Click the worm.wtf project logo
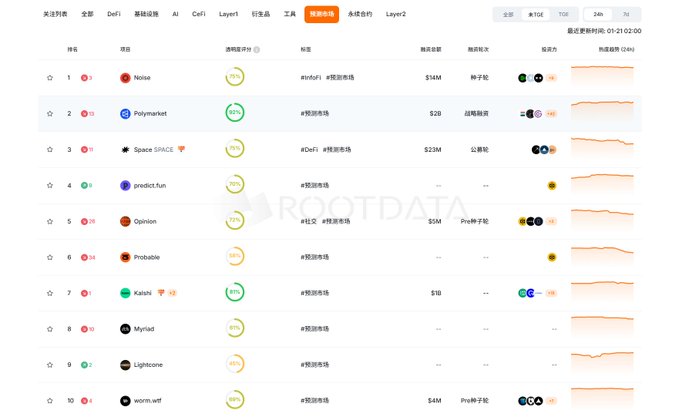This screenshot has width=679, height=417. [x=125, y=401]
